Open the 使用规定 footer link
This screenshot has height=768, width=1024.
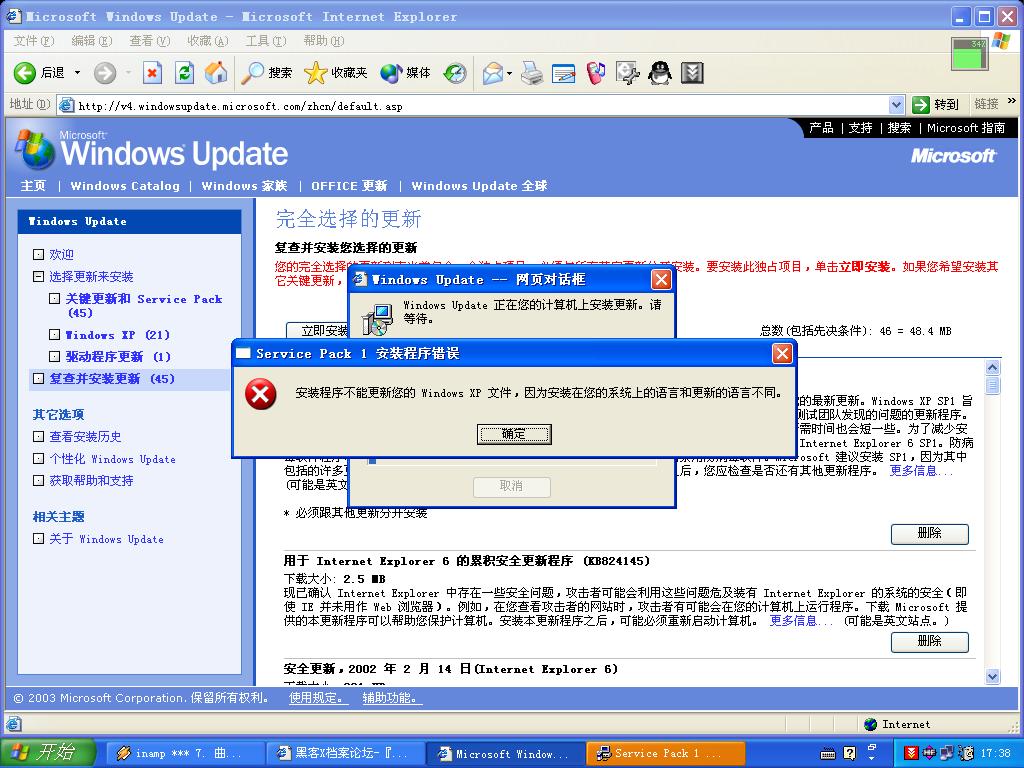coord(316,698)
